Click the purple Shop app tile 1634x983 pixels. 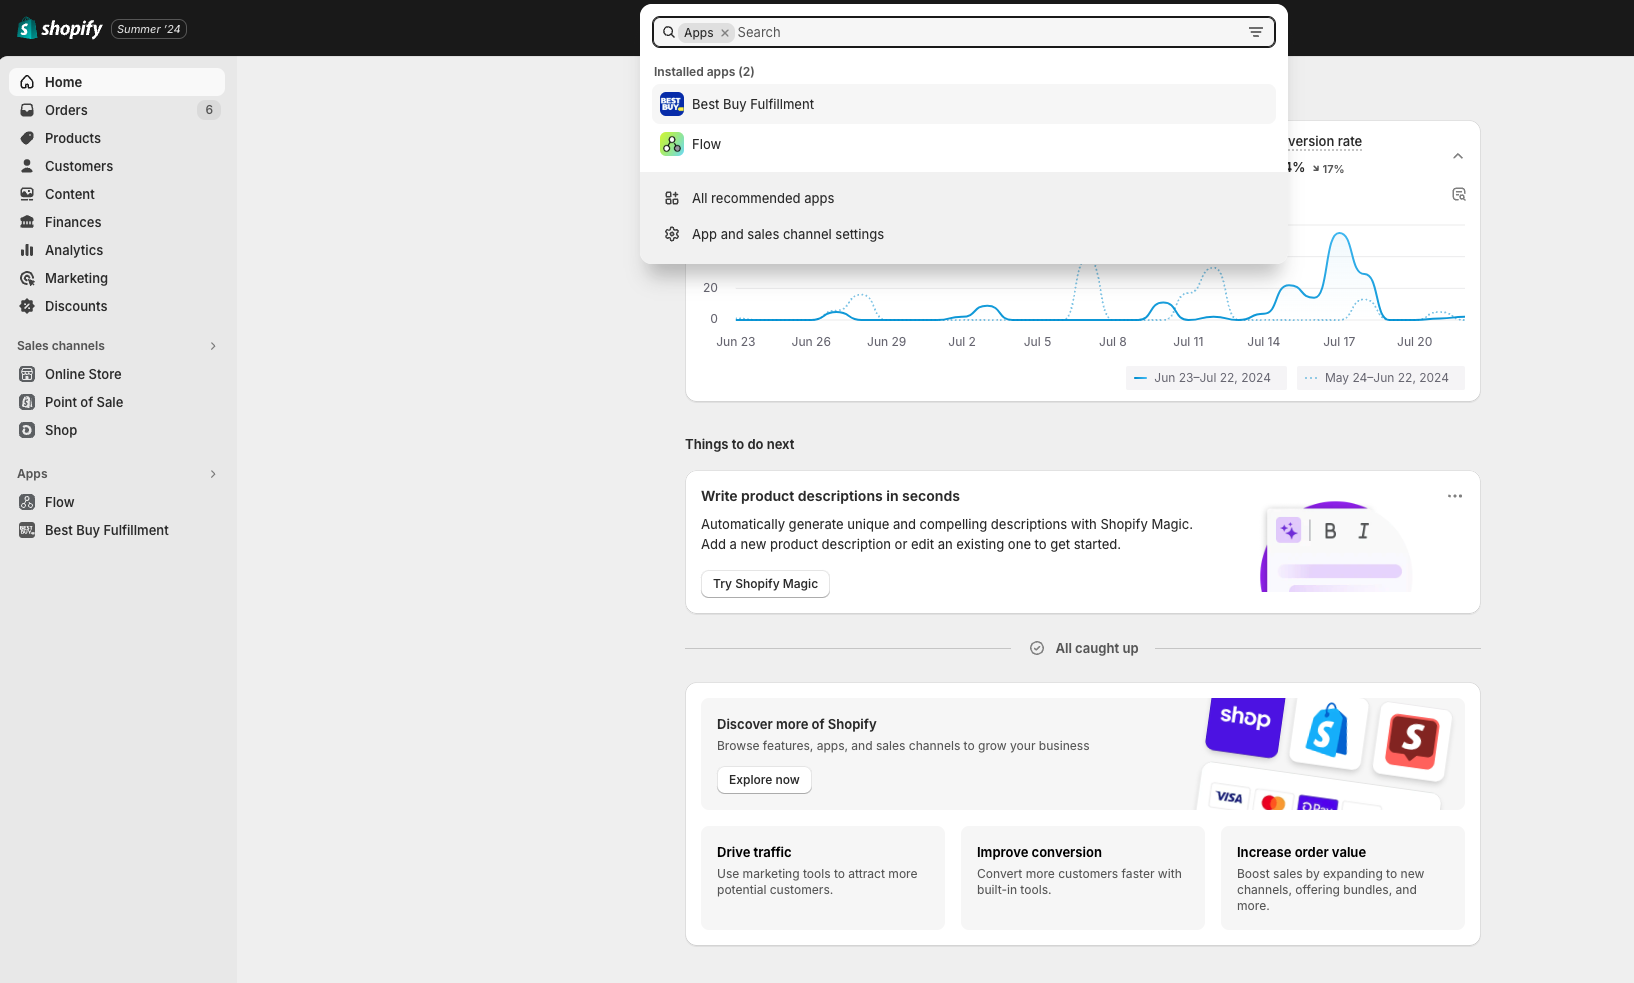point(1245,725)
